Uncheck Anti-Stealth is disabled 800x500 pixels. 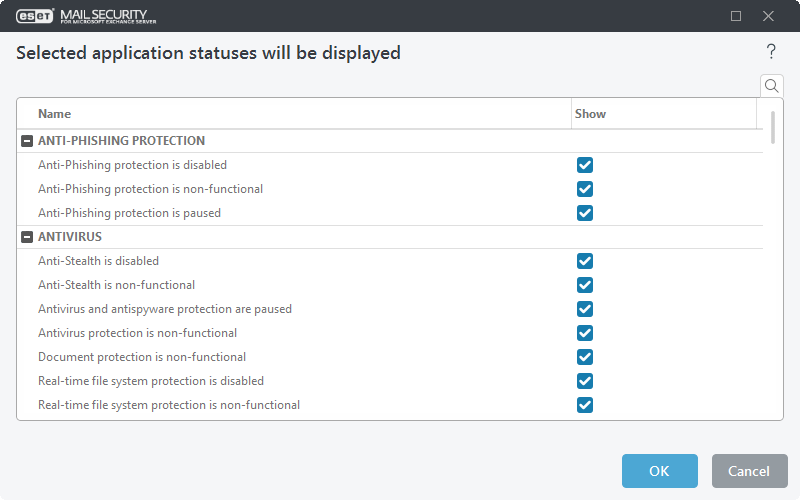pos(585,261)
